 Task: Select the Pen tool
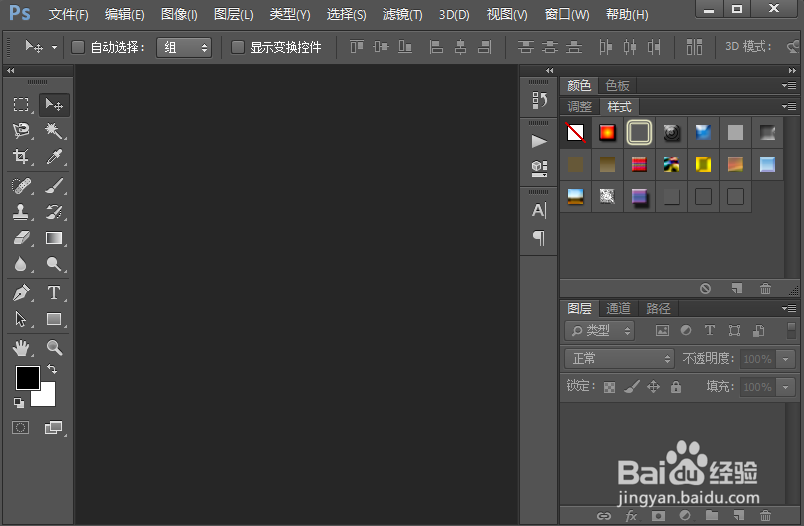(21, 292)
